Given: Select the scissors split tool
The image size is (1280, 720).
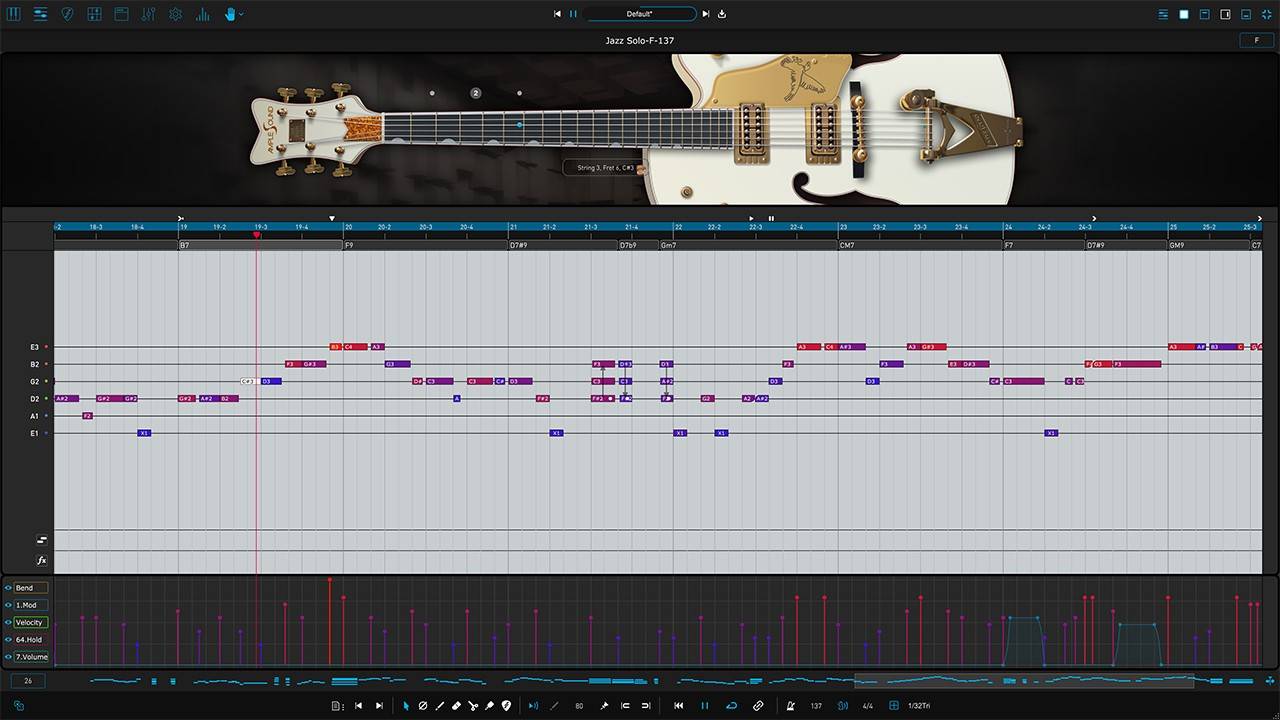Looking at the screenshot, I should [x=475, y=705].
